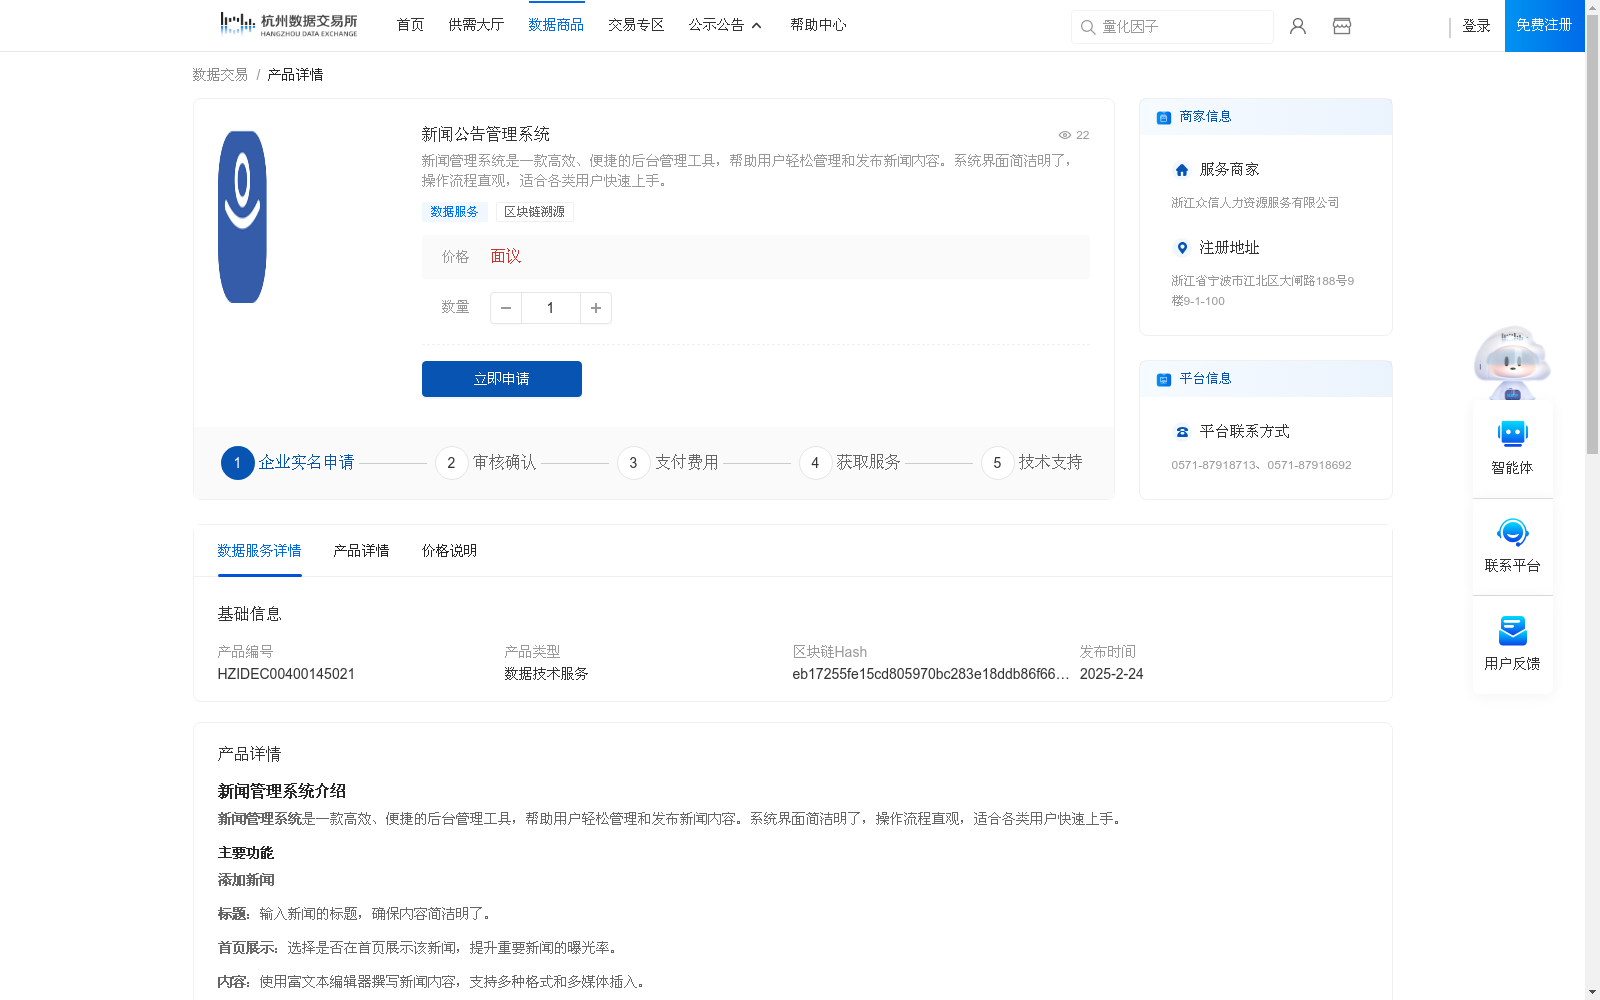Click merchant name 浙江众信人力资源服务有限公司
Viewport: 1600px width, 1000px height.
tap(1255, 203)
